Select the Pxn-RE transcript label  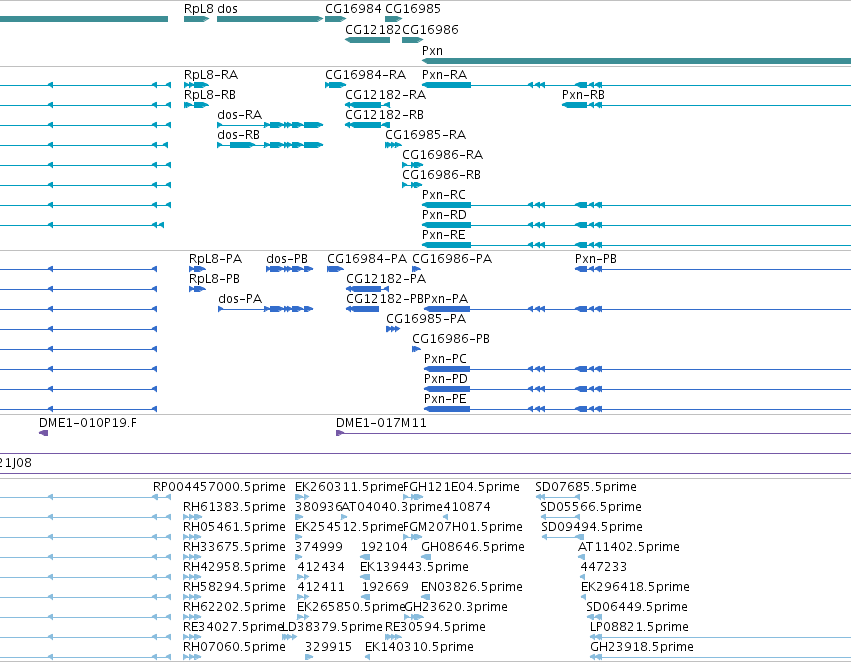pos(444,235)
